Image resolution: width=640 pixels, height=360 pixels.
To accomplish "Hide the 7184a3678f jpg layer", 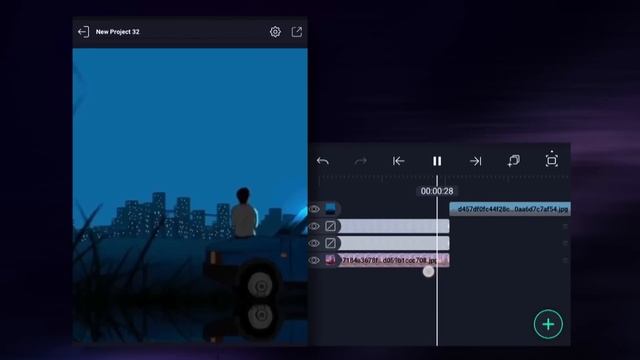I will (x=314, y=260).
